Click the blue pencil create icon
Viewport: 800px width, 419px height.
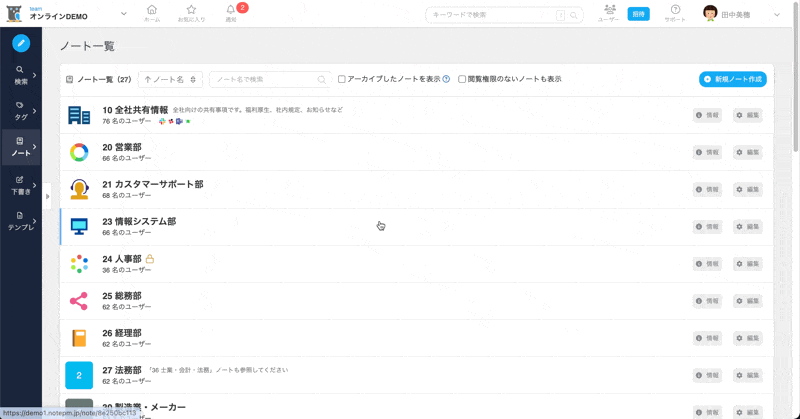[x=20, y=44]
